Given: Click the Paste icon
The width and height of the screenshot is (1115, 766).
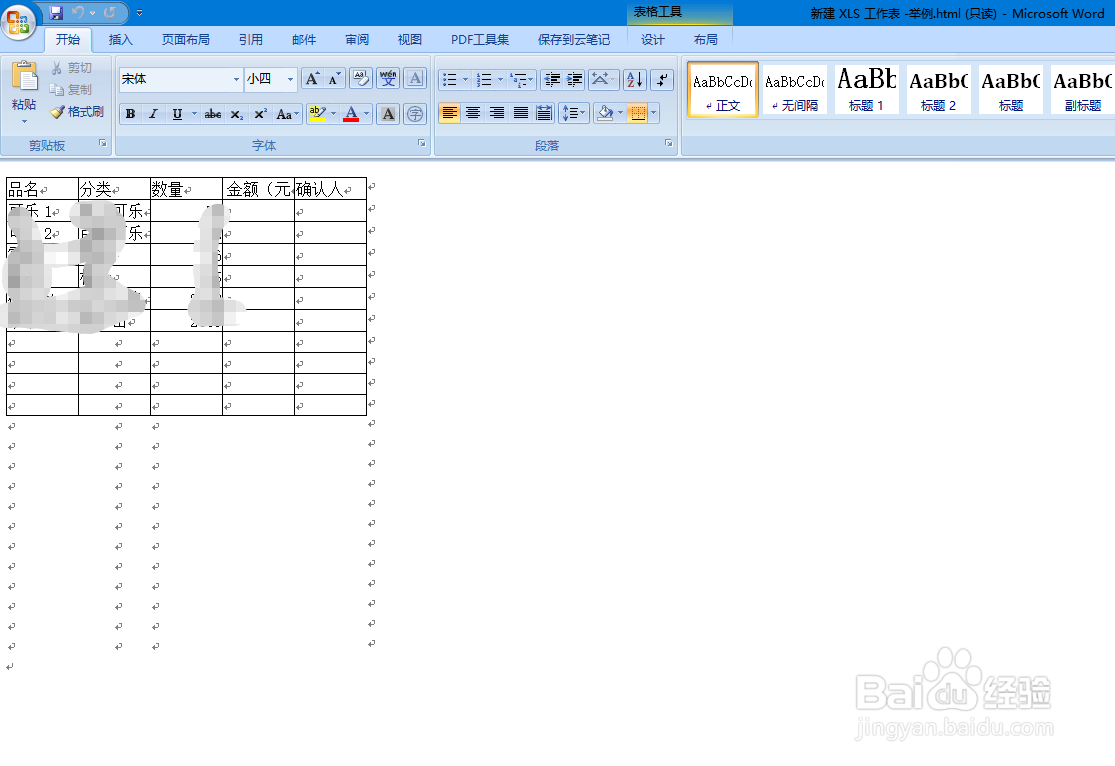Looking at the screenshot, I should click(24, 77).
